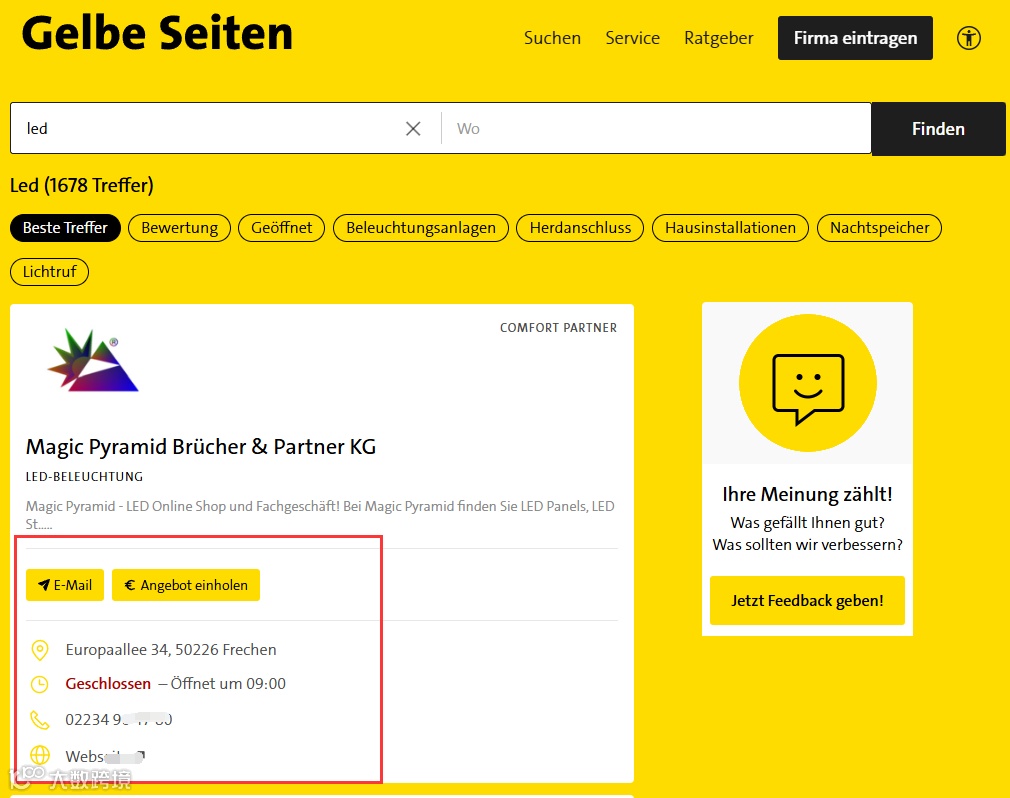1010x798 pixels.
Task: Select the Beleuchtungsanlagen filter chip
Action: tap(421, 228)
